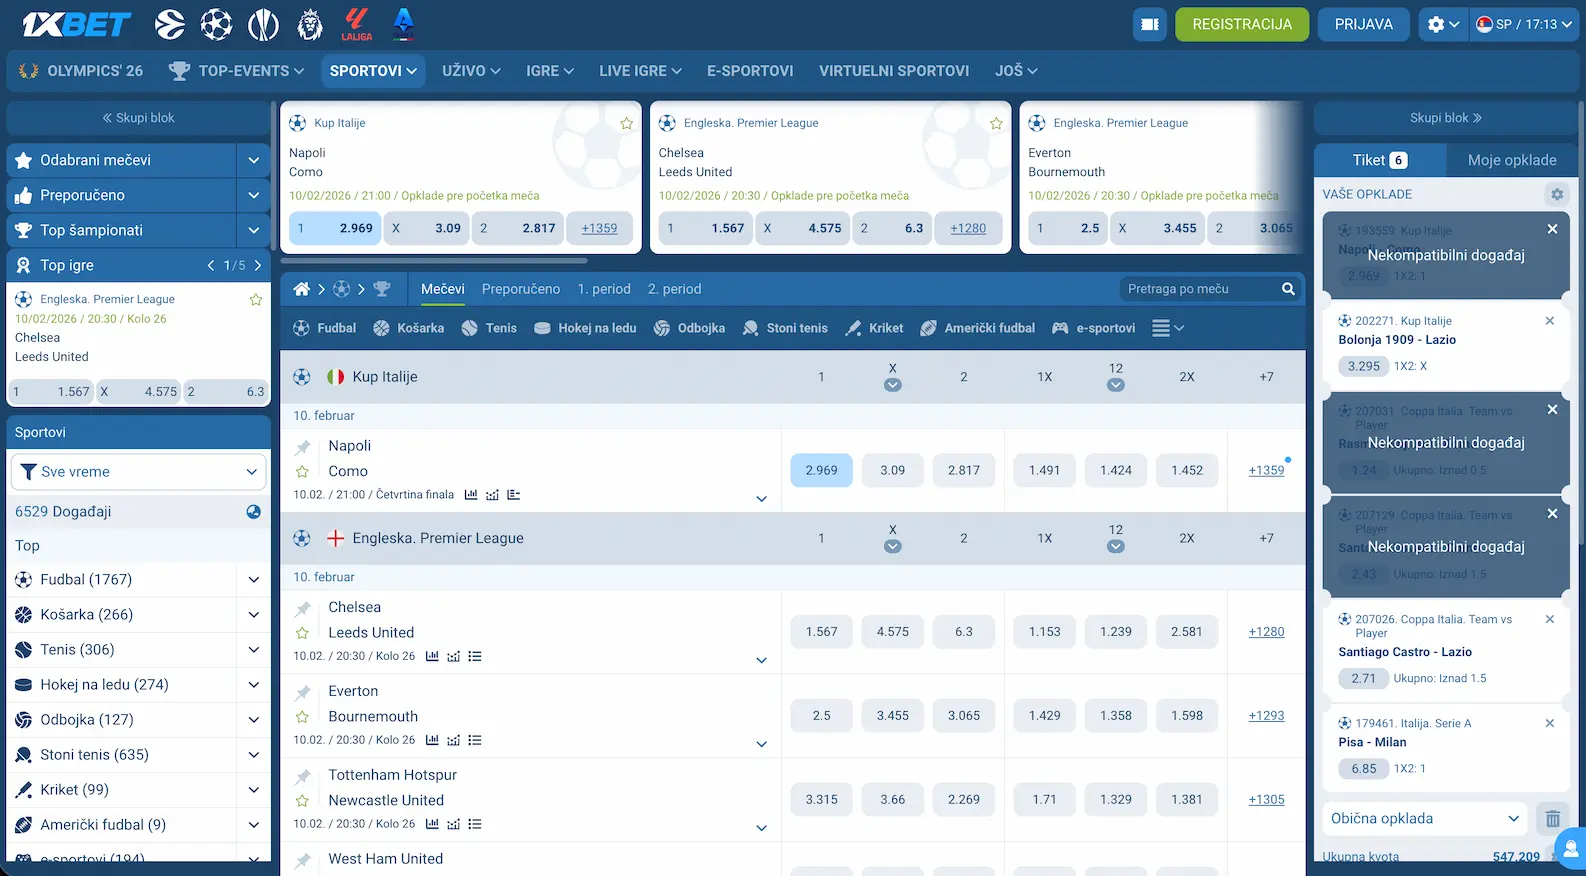This screenshot has width=1586, height=876.
Task: Click the PRIJAVA button
Action: coord(1364,24)
